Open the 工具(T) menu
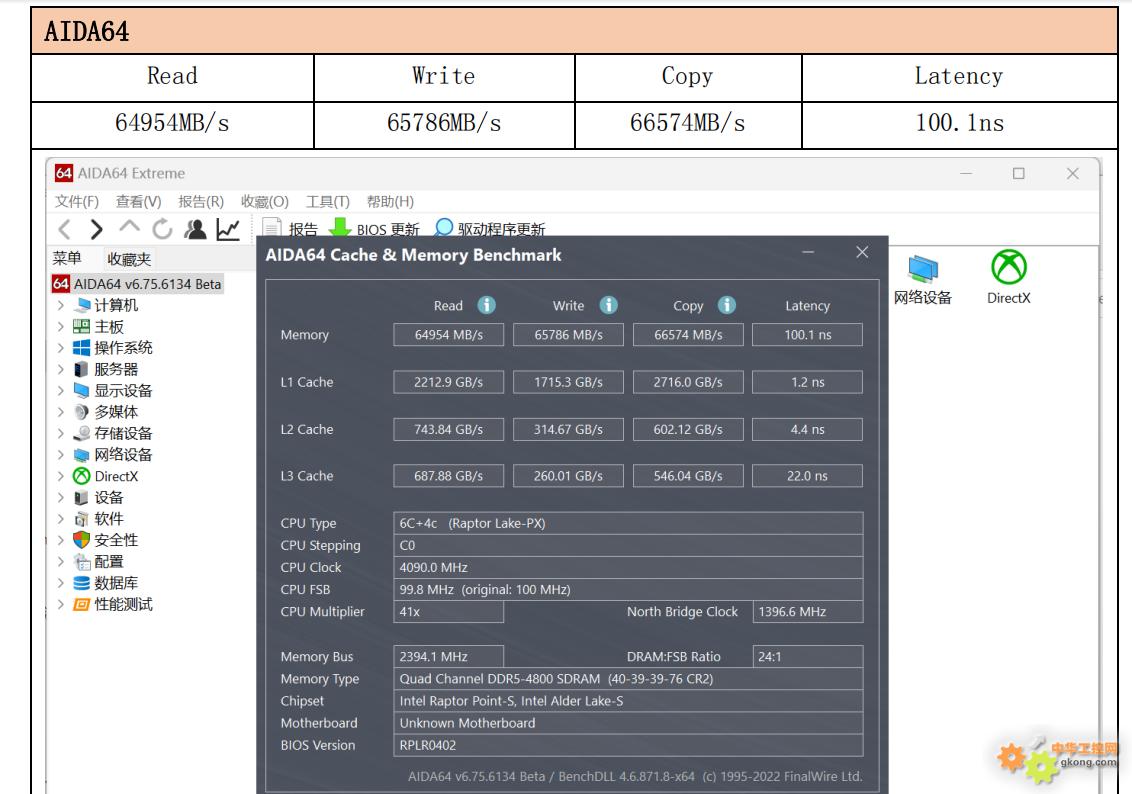This screenshot has height=794, width=1132. click(328, 201)
